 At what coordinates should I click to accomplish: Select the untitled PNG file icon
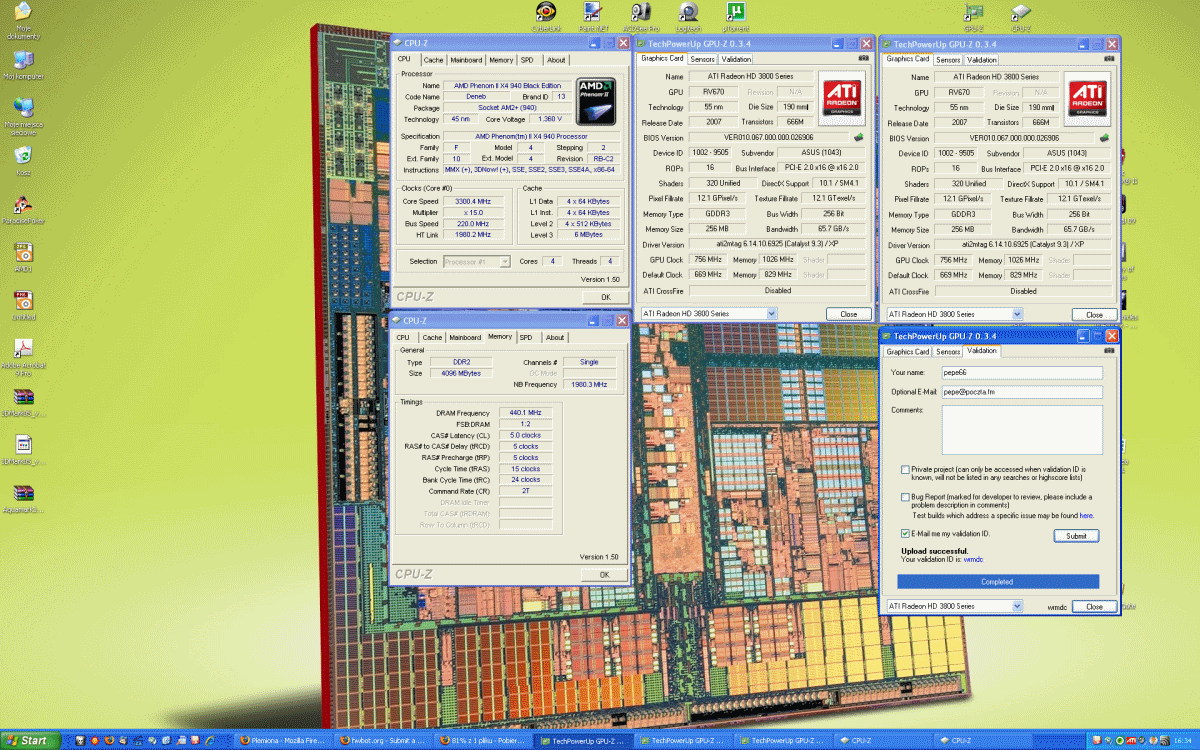23,305
